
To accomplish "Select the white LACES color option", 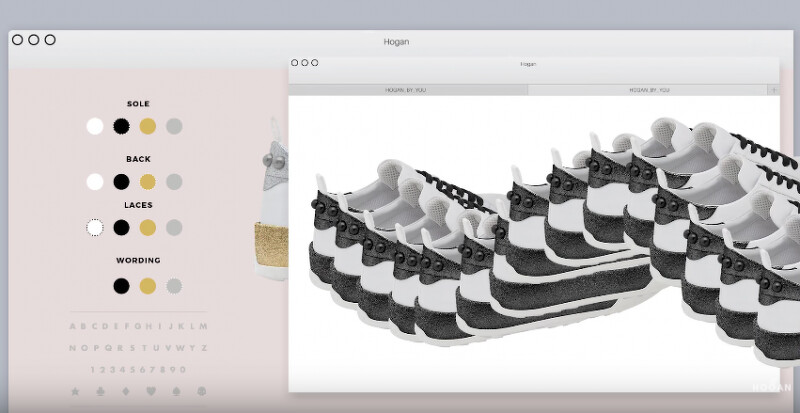I will click(x=95, y=227).
